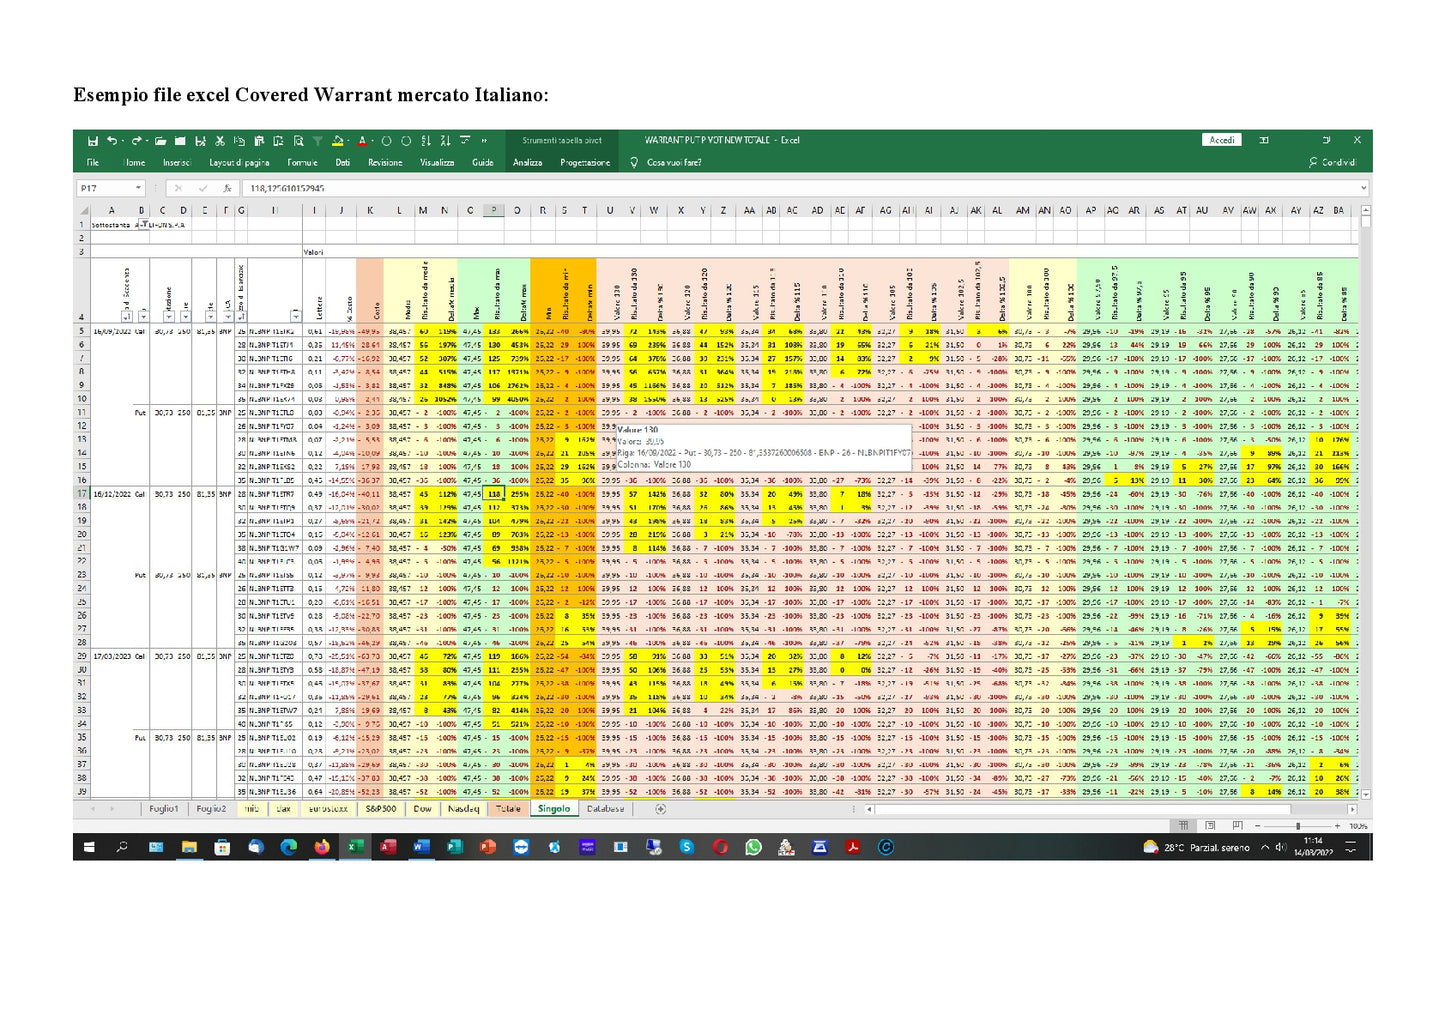Sort descending Z to A icon

(x=446, y=141)
